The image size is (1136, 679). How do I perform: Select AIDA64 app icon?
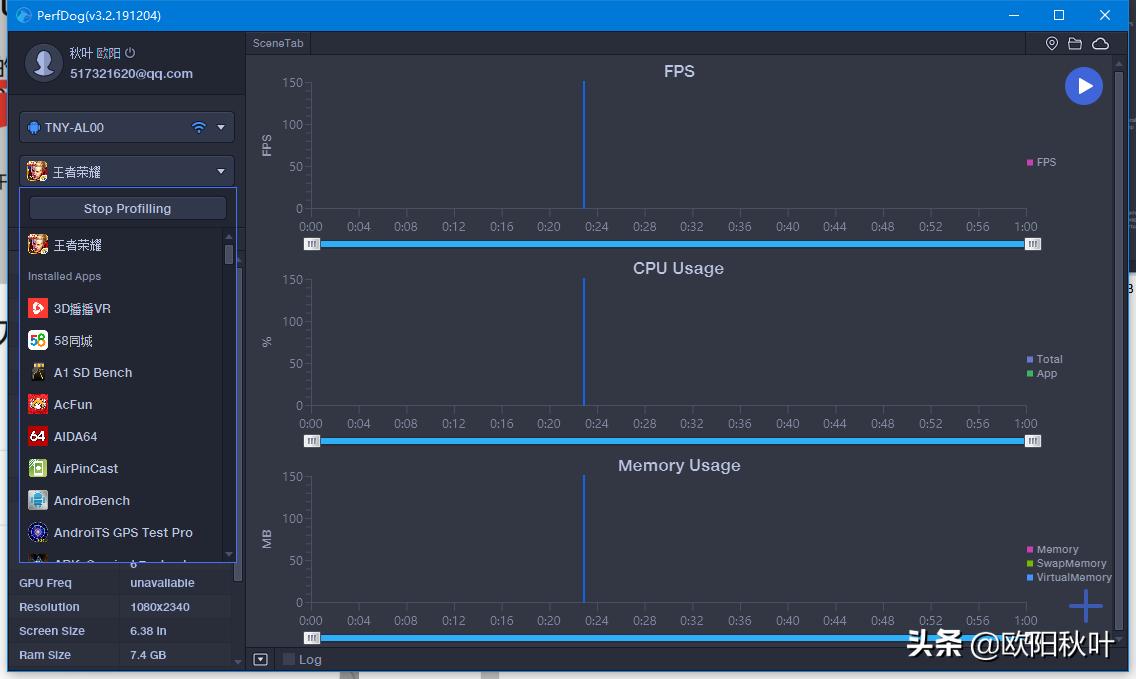point(38,436)
